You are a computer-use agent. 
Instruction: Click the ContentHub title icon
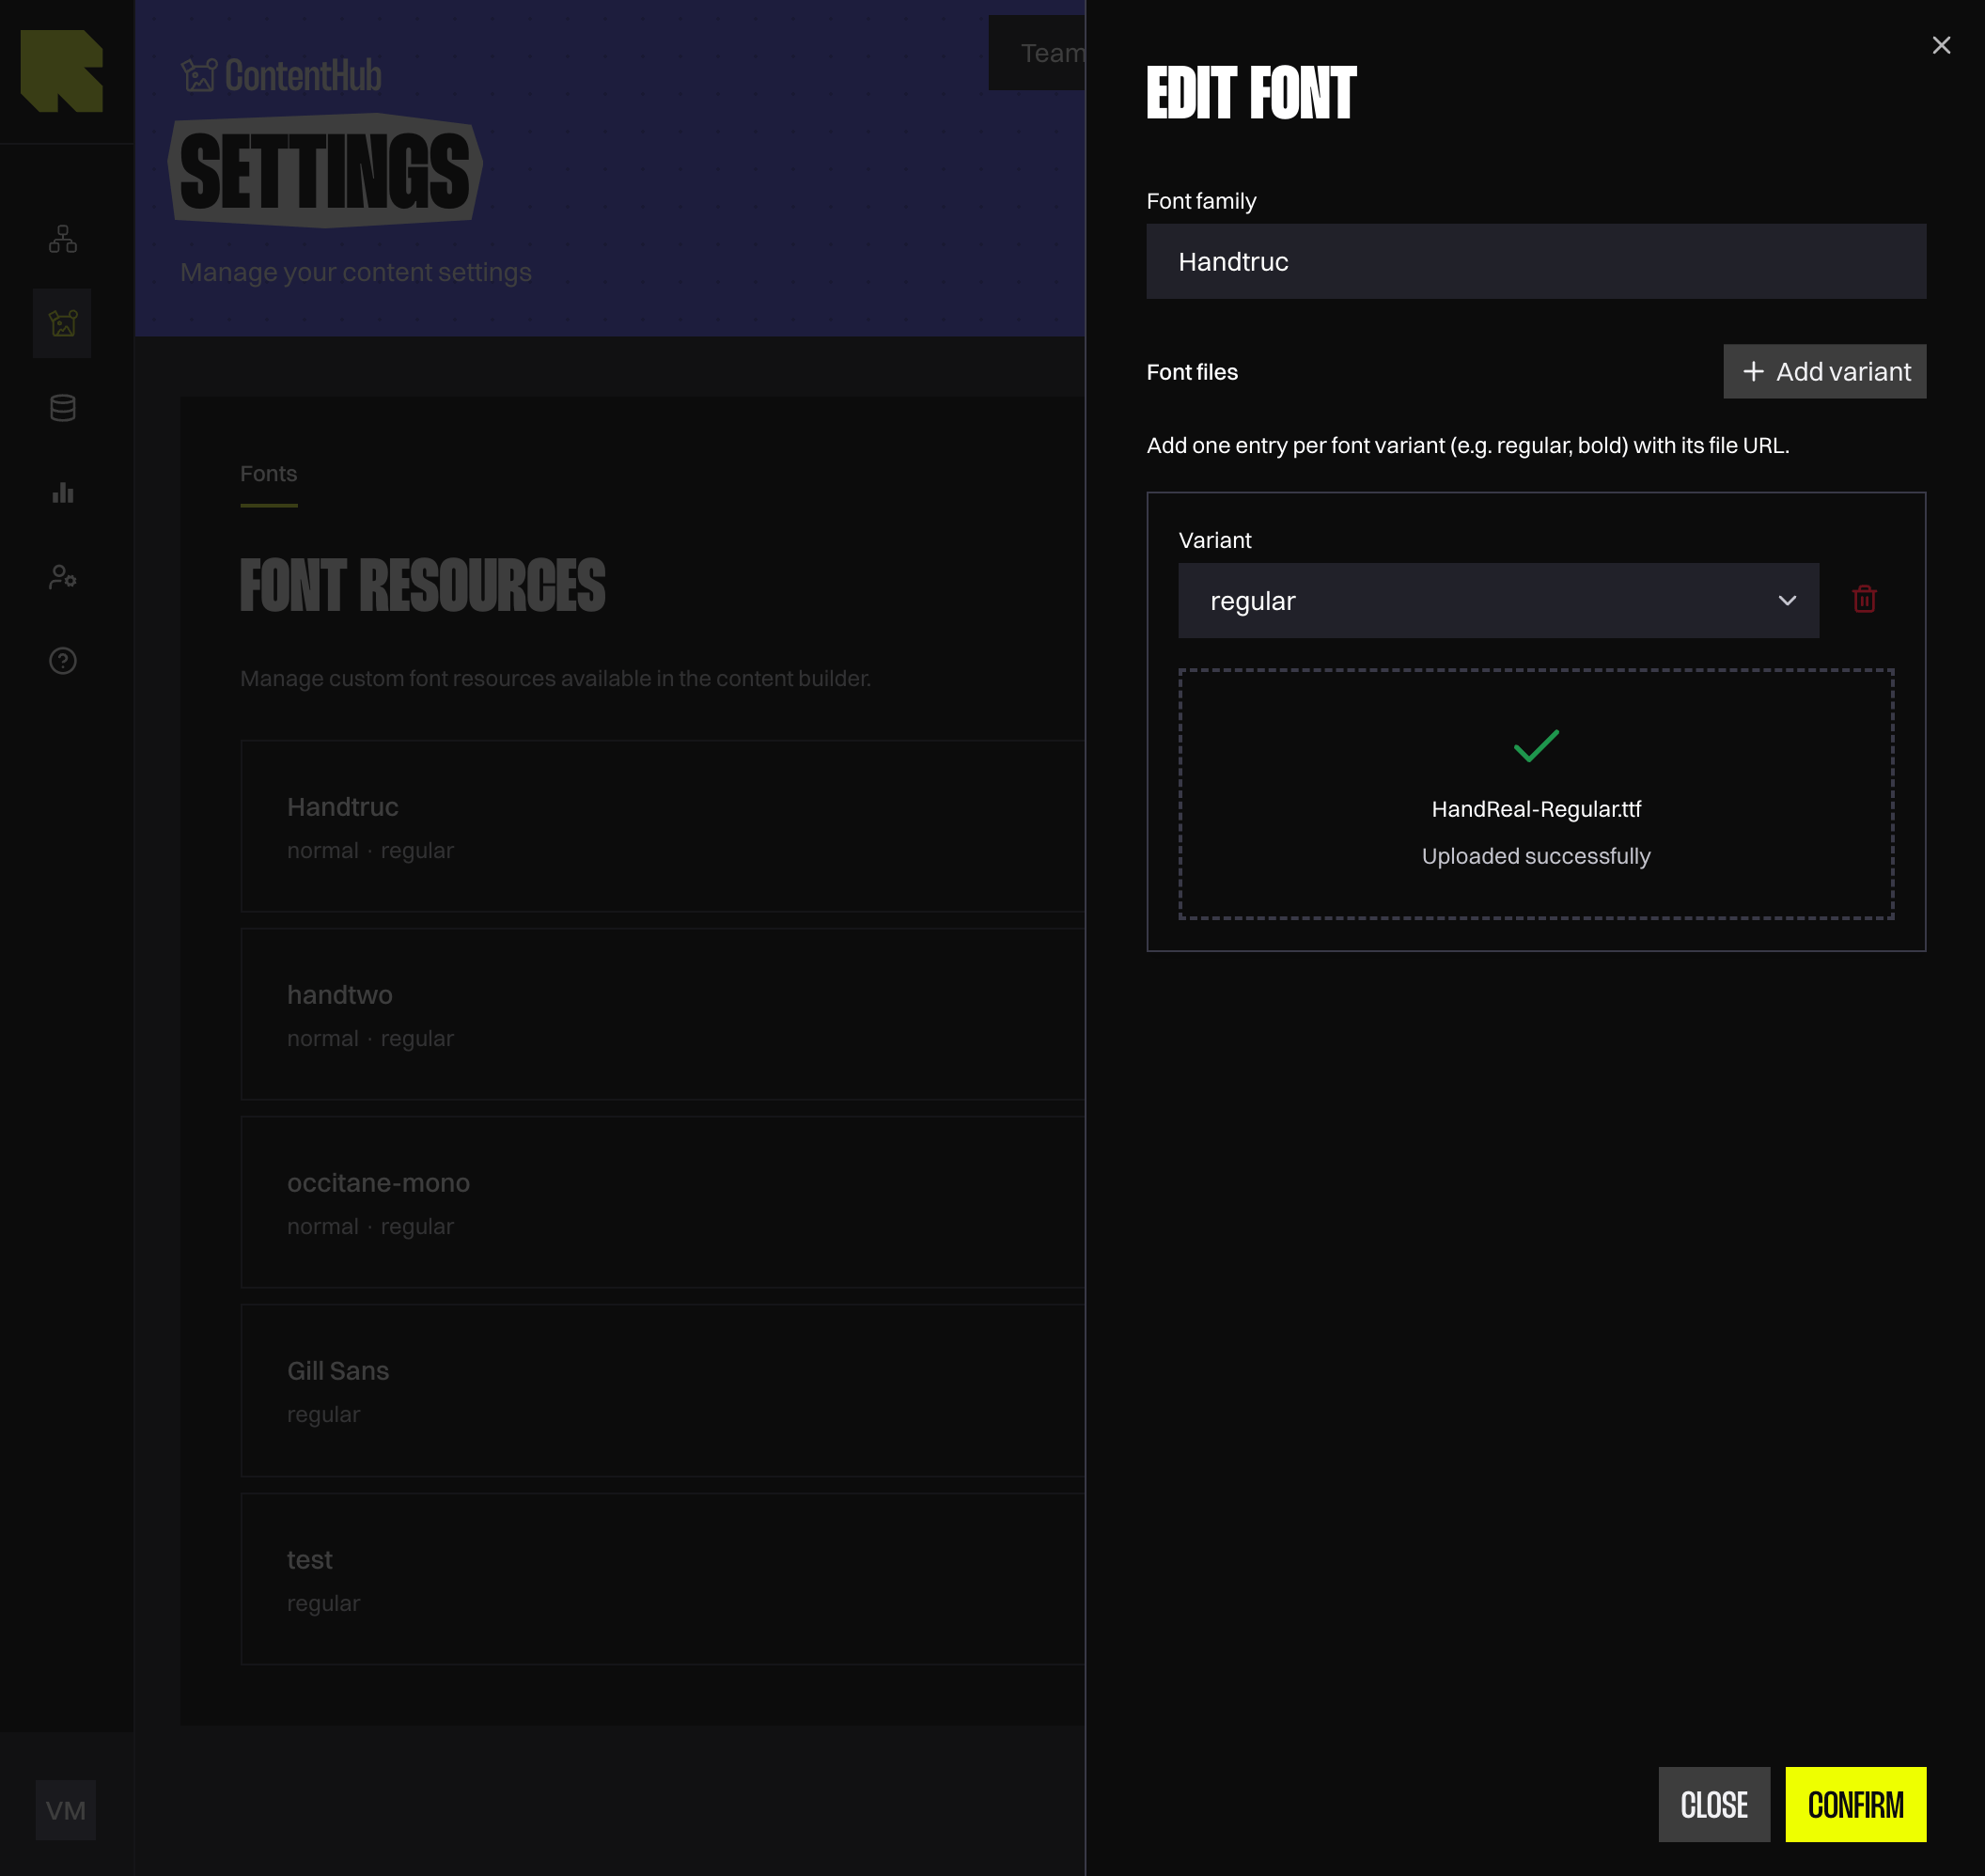pos(199,76)
